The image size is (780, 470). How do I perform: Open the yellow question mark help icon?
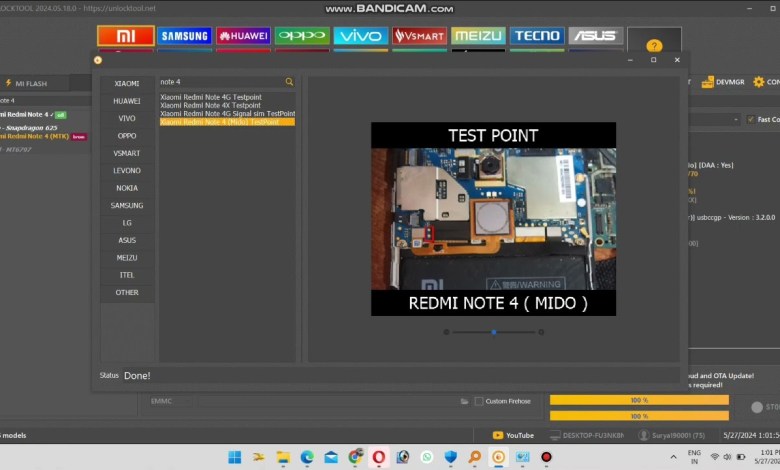tap(654, 46)
